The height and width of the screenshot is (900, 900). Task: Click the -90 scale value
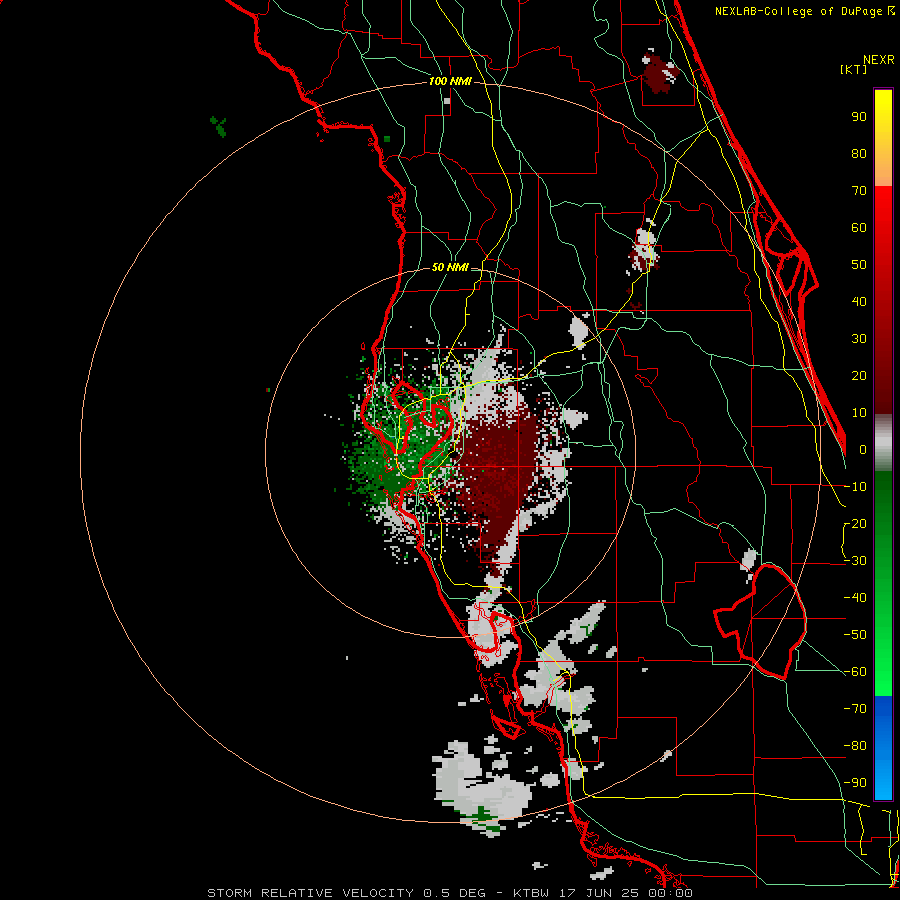tap(856, 783)
